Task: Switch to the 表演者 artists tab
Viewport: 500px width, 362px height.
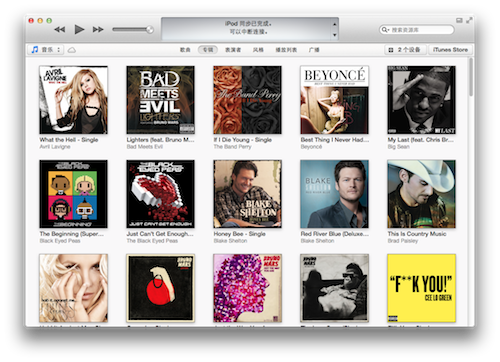Action: pyautogui.click(x=233, y=50)
